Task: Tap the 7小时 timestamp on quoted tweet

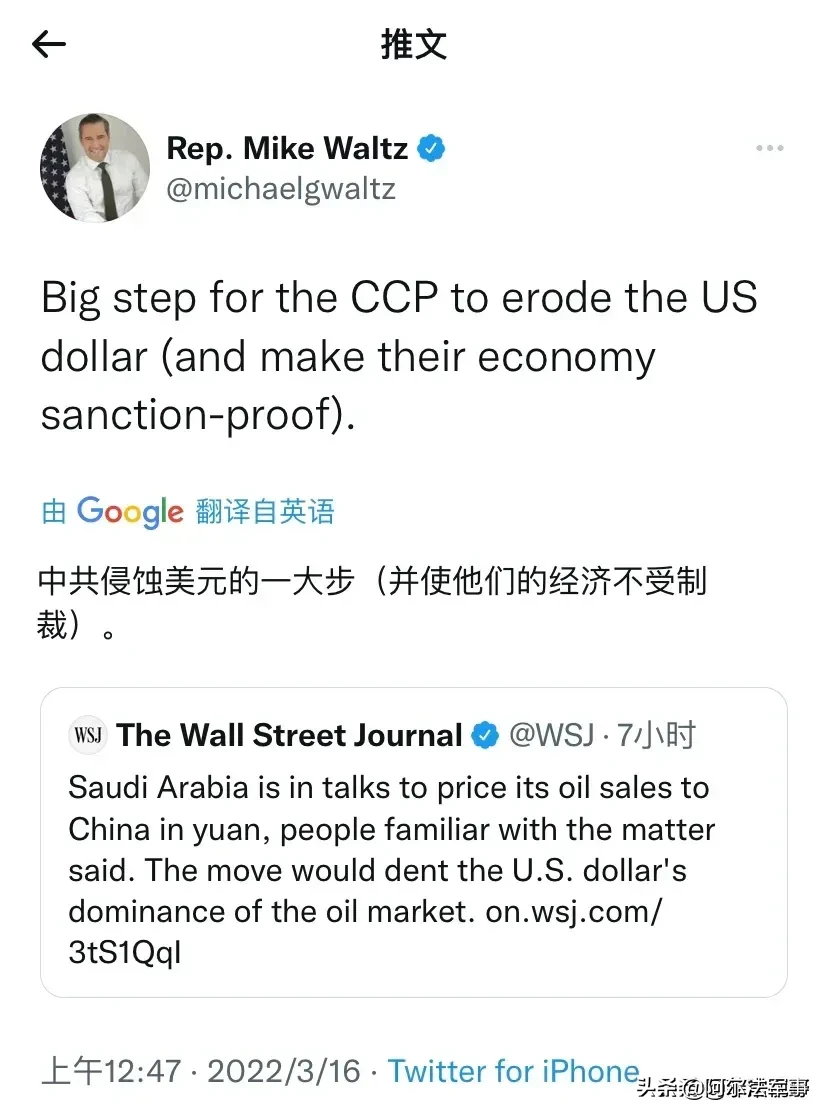Action: tap(656, 736)
